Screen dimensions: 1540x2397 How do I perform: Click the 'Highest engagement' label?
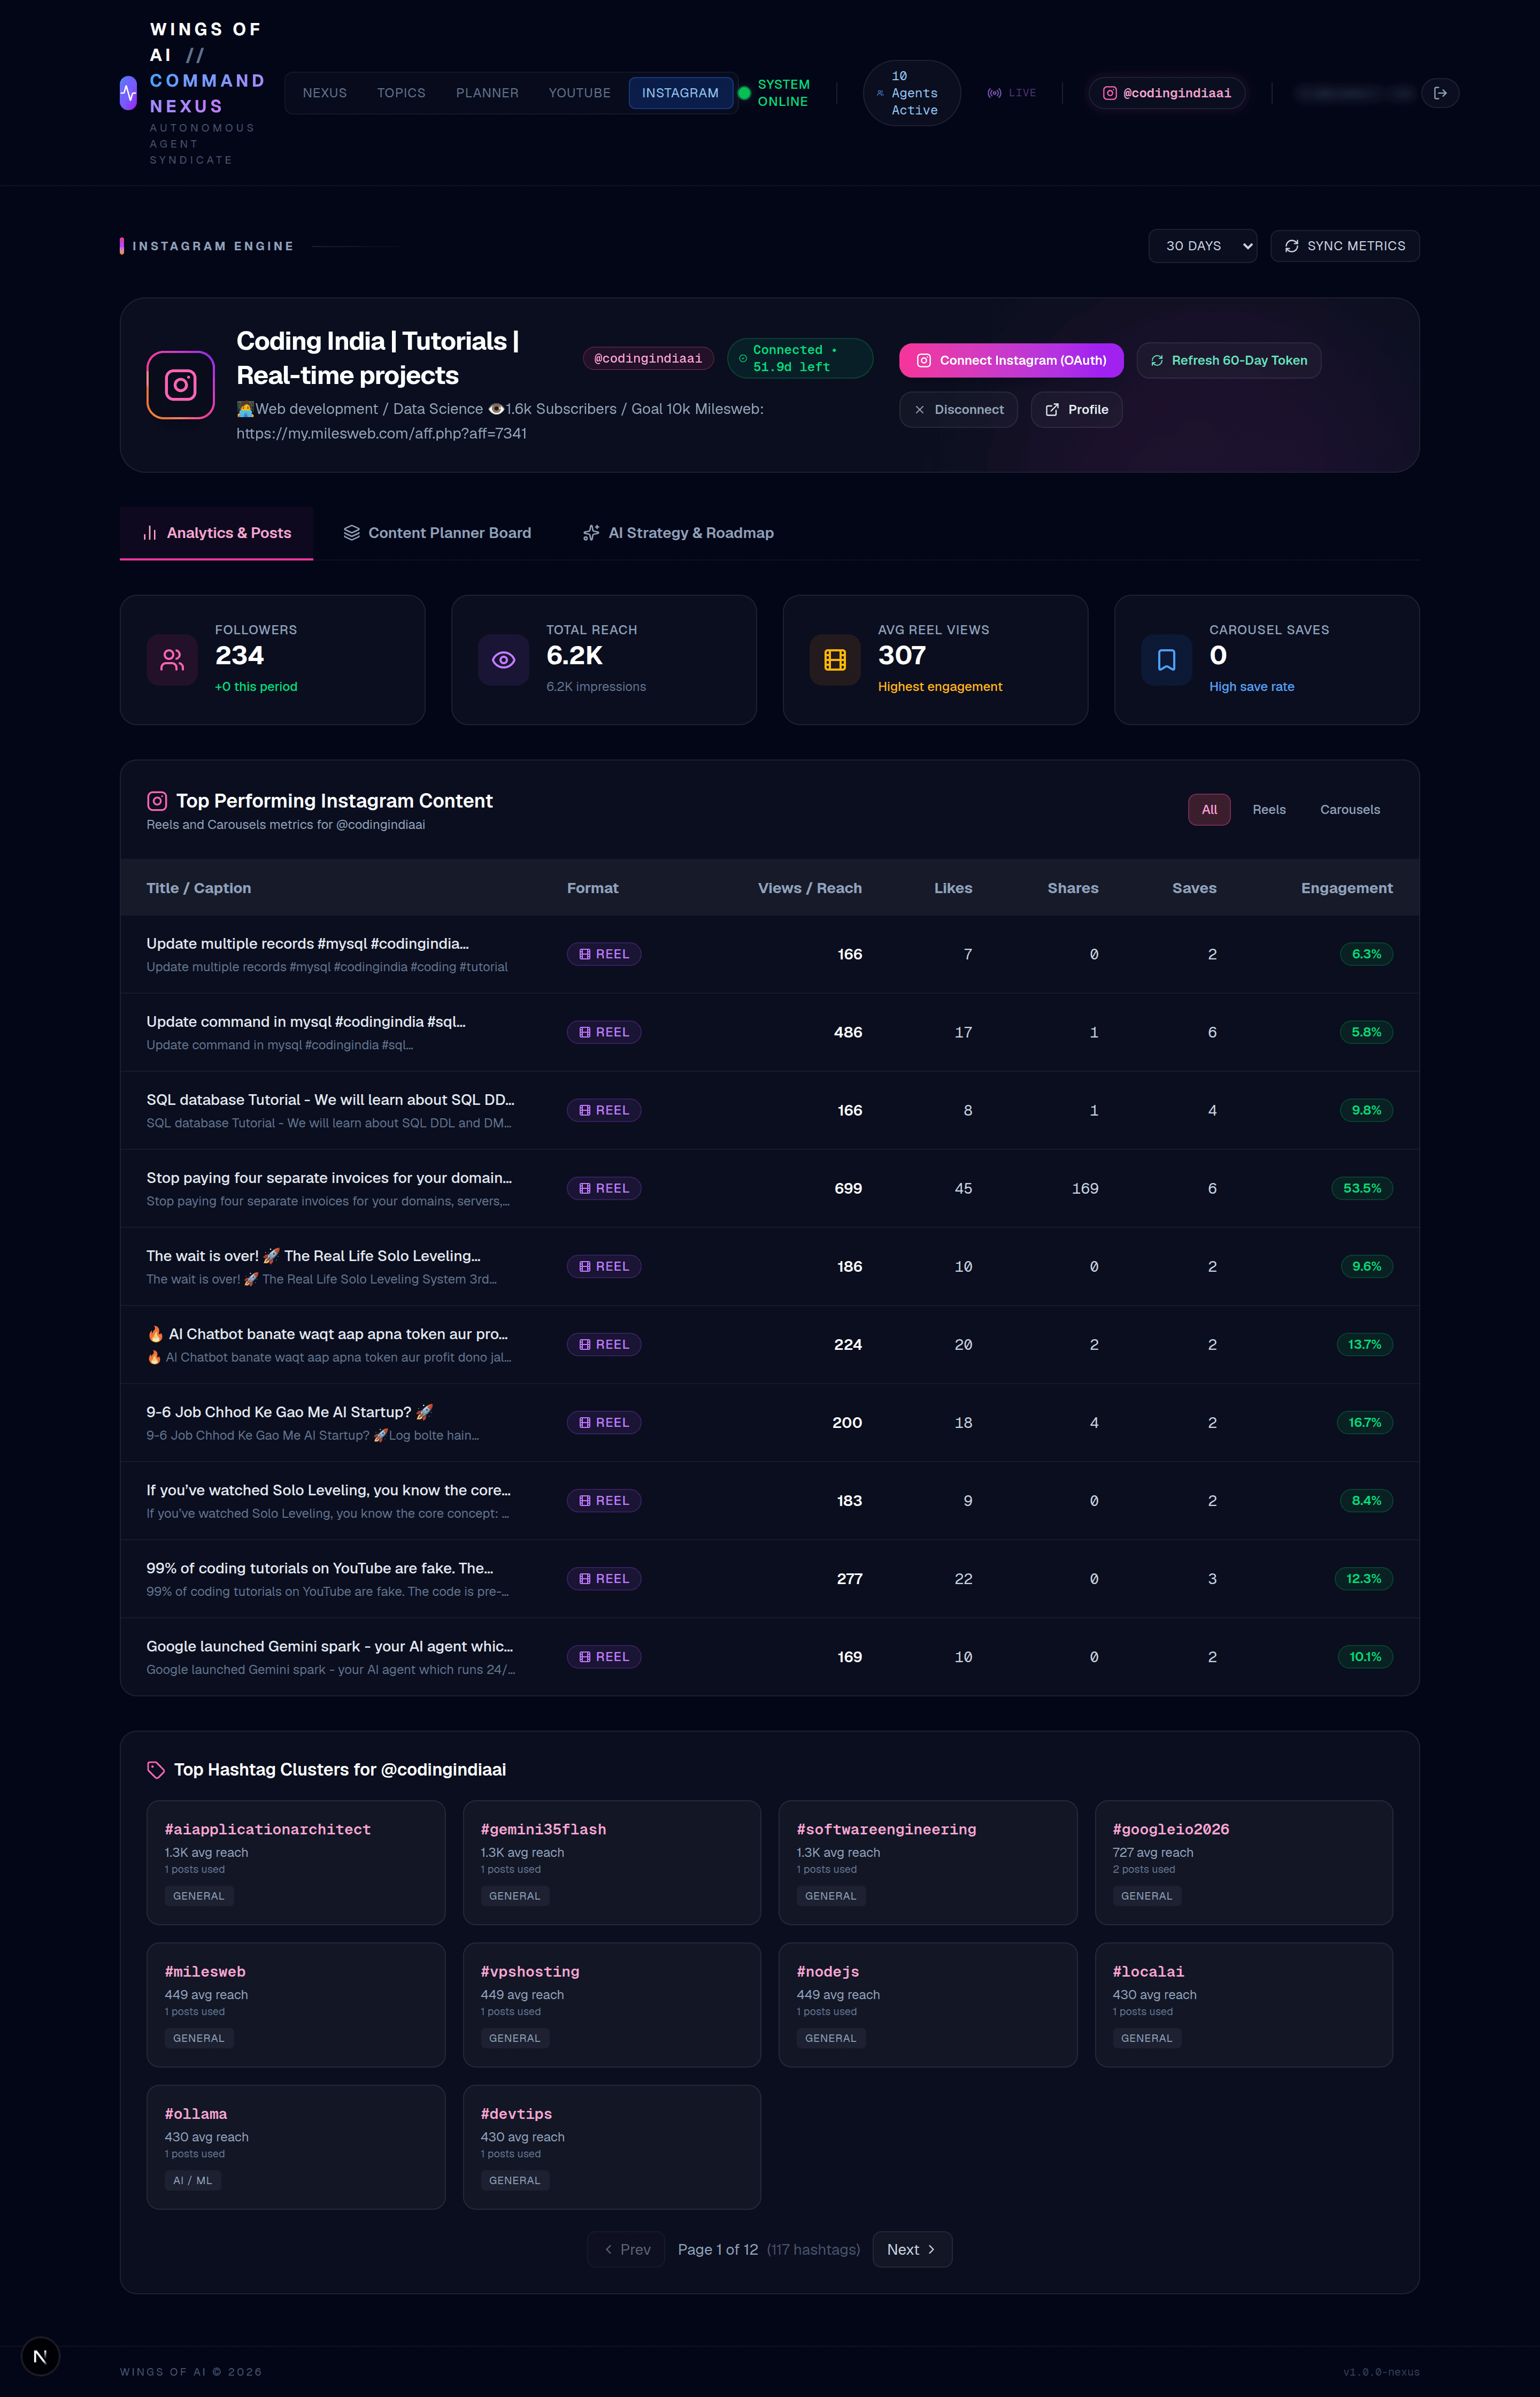(940, 687)
